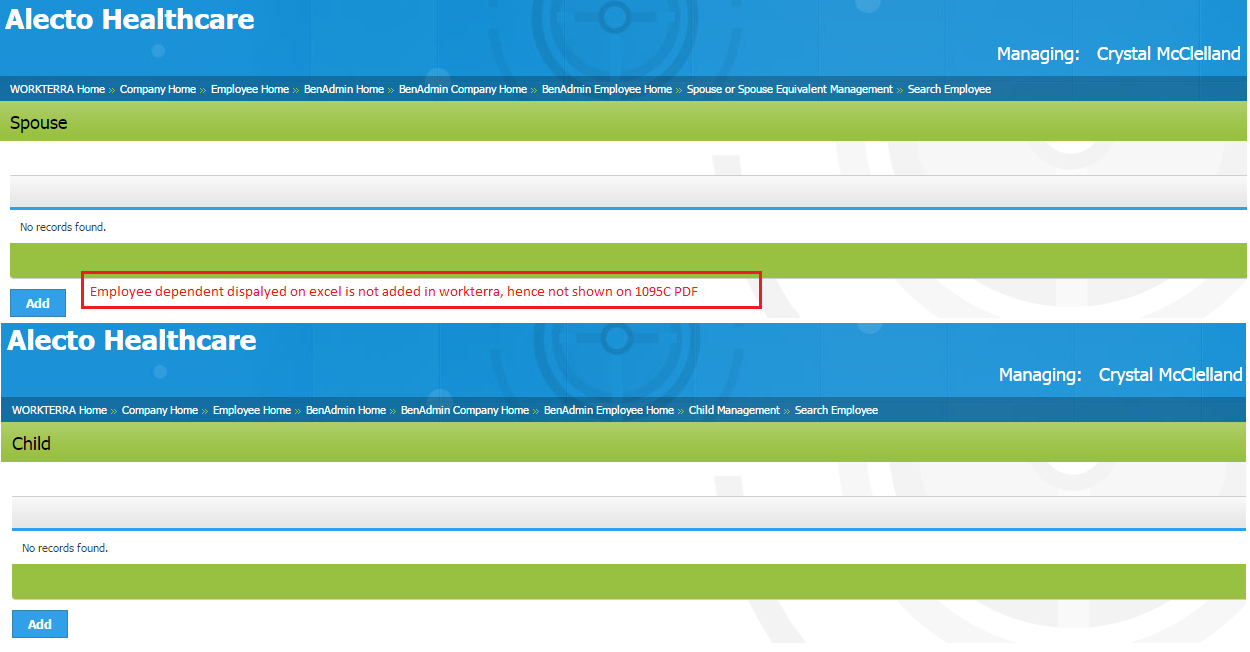The height and width of the screenshot is (652, 1250).
Task: Go to Company Home in the Child page breadcrumb
Action: [x=160, y=410]
